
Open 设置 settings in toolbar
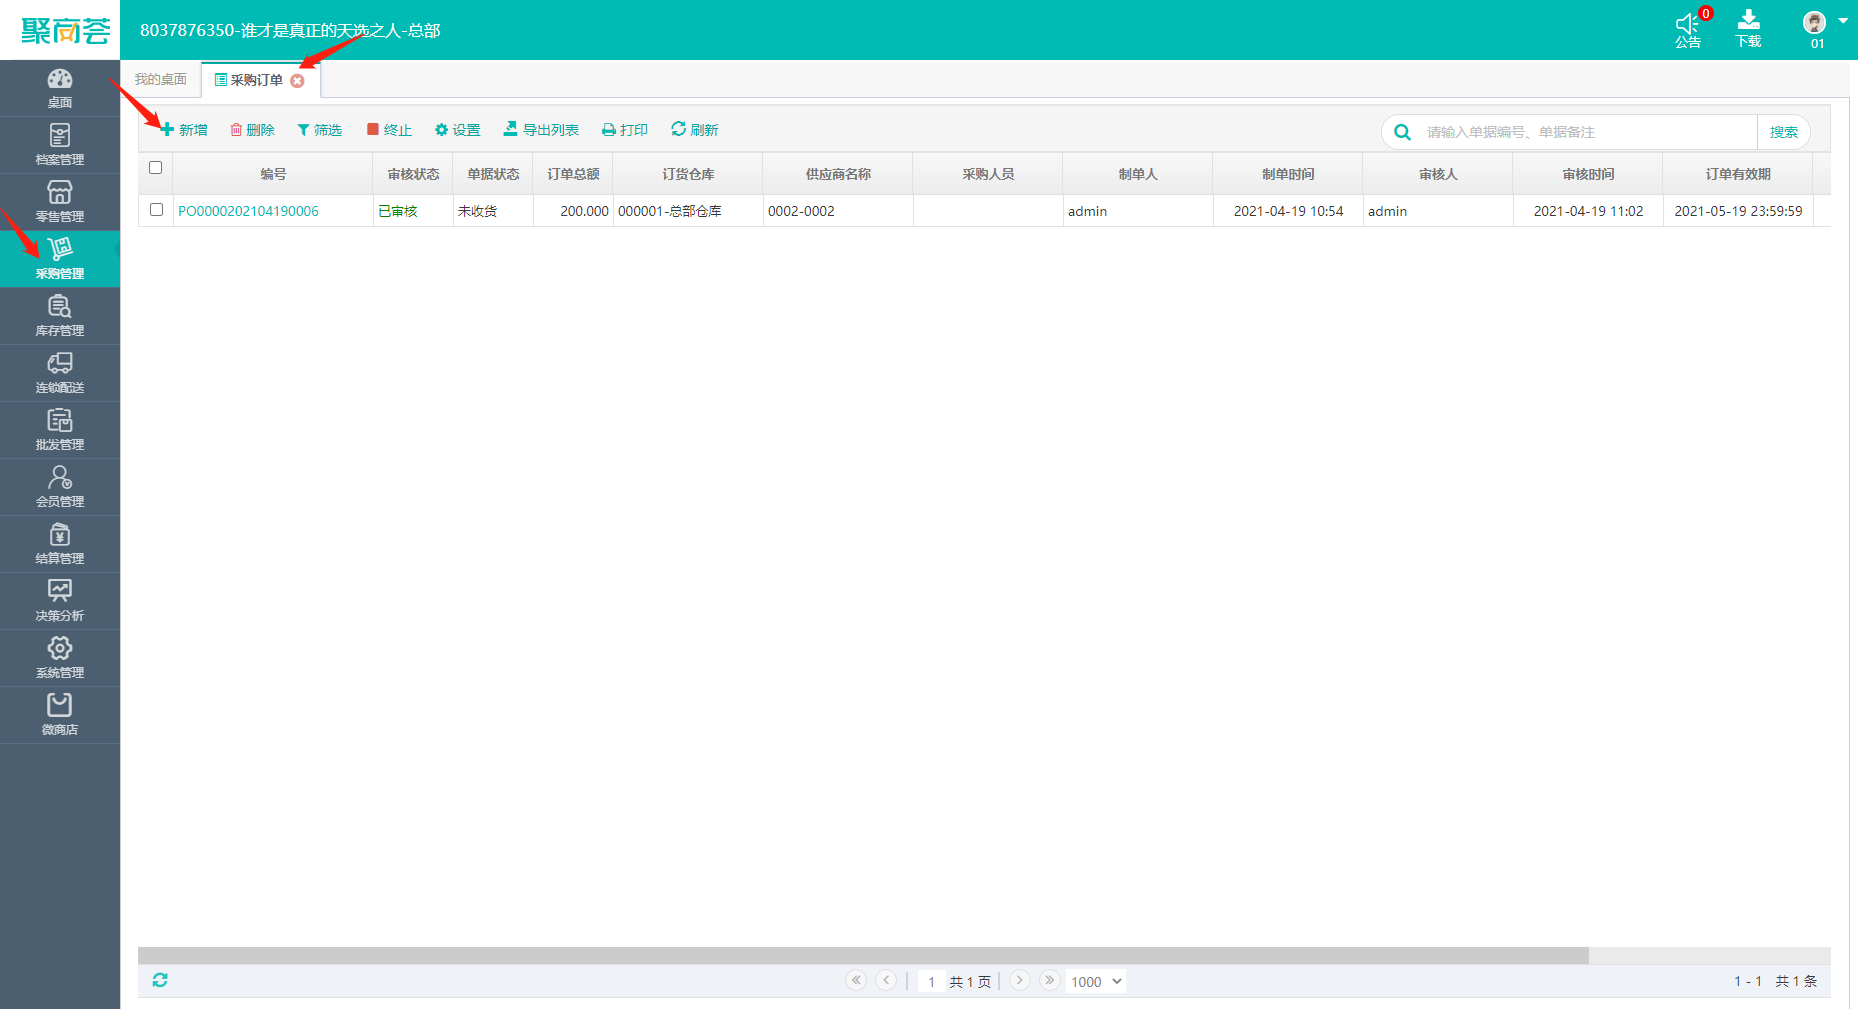pyautogui.click(x=457, y=130)
